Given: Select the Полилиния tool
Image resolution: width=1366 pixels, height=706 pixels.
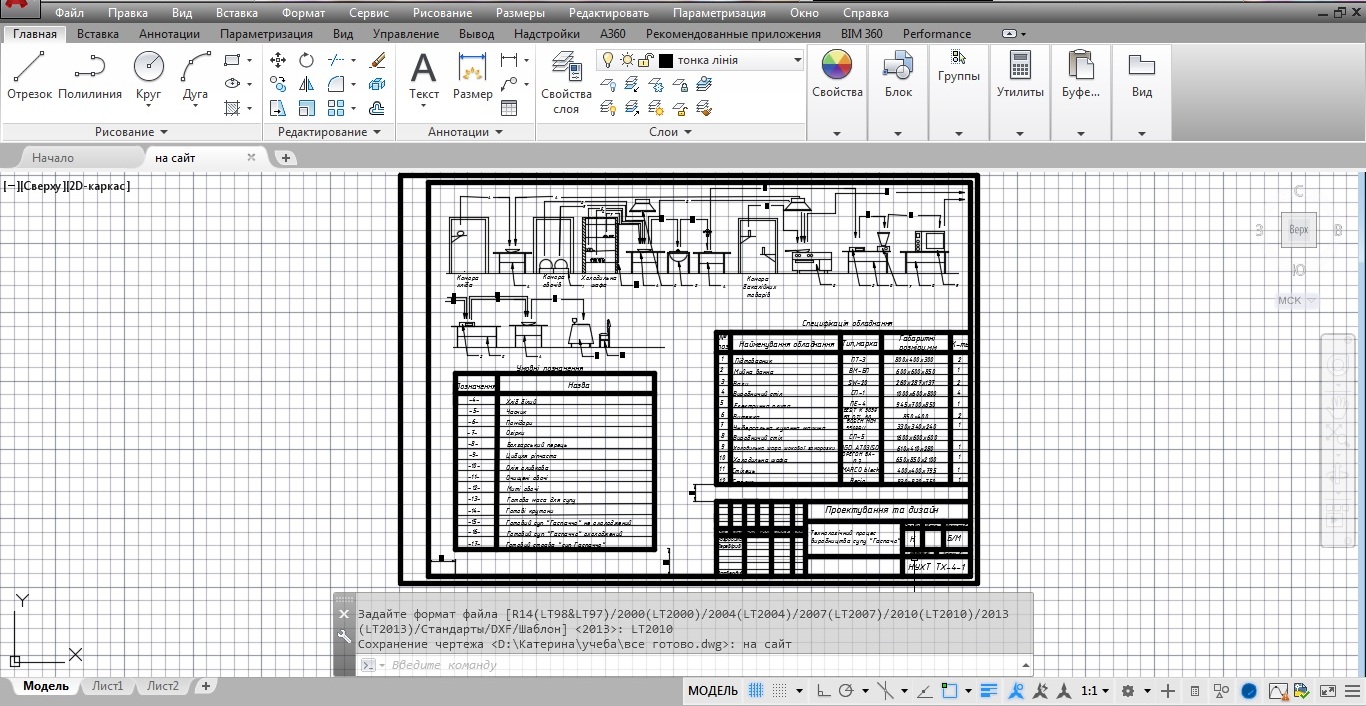Looking at the screenshot, I should click(x=90, y=75).
